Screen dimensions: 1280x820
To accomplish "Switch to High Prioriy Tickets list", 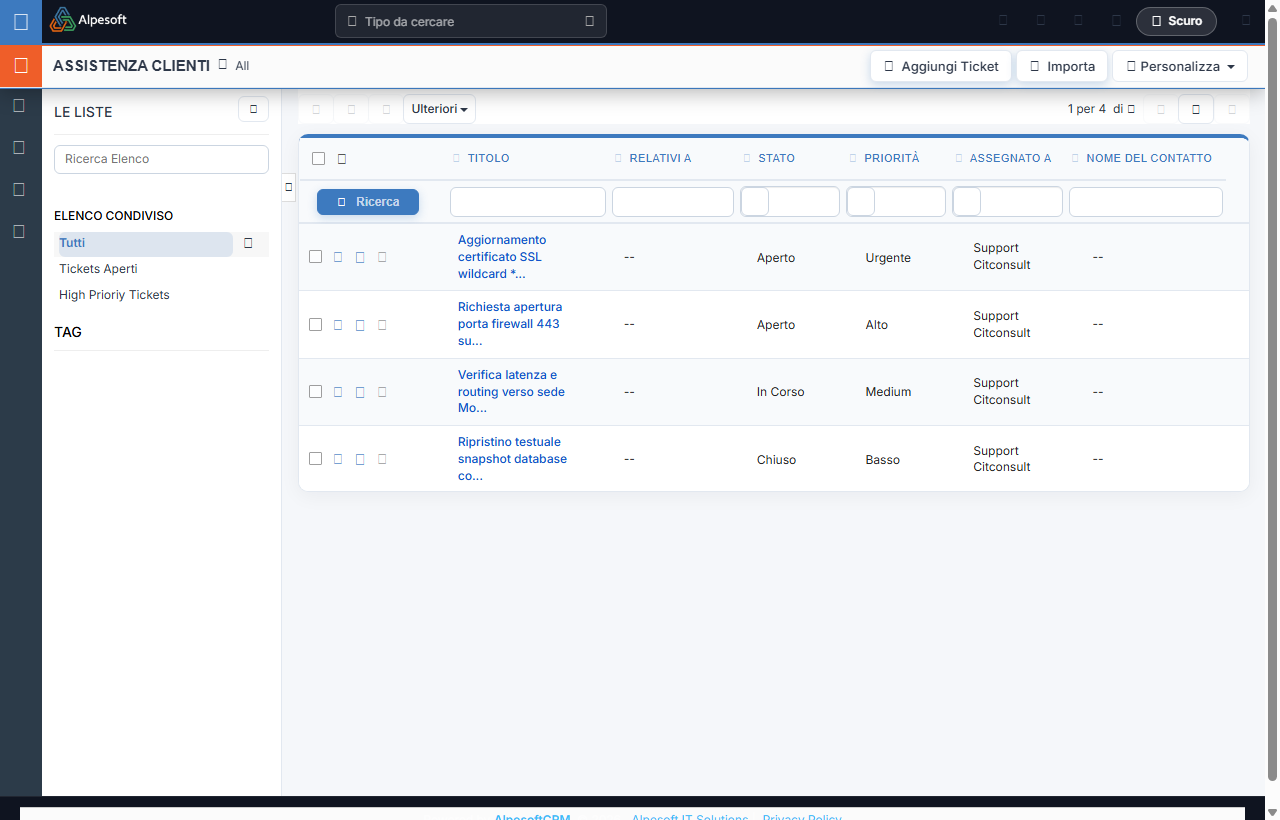I will click(x=114, y=295).
